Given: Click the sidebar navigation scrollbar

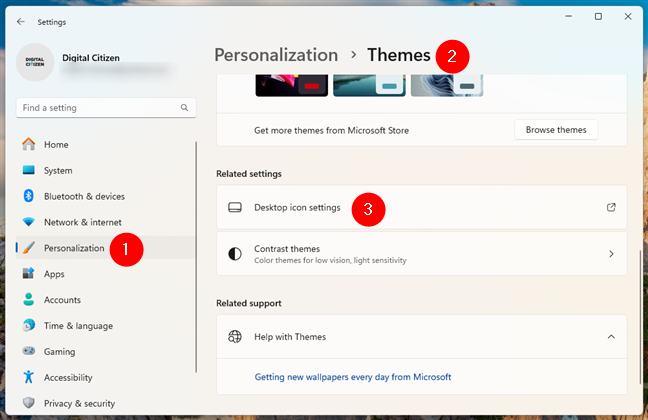Looking at the screenshot, I should [196, 256].
